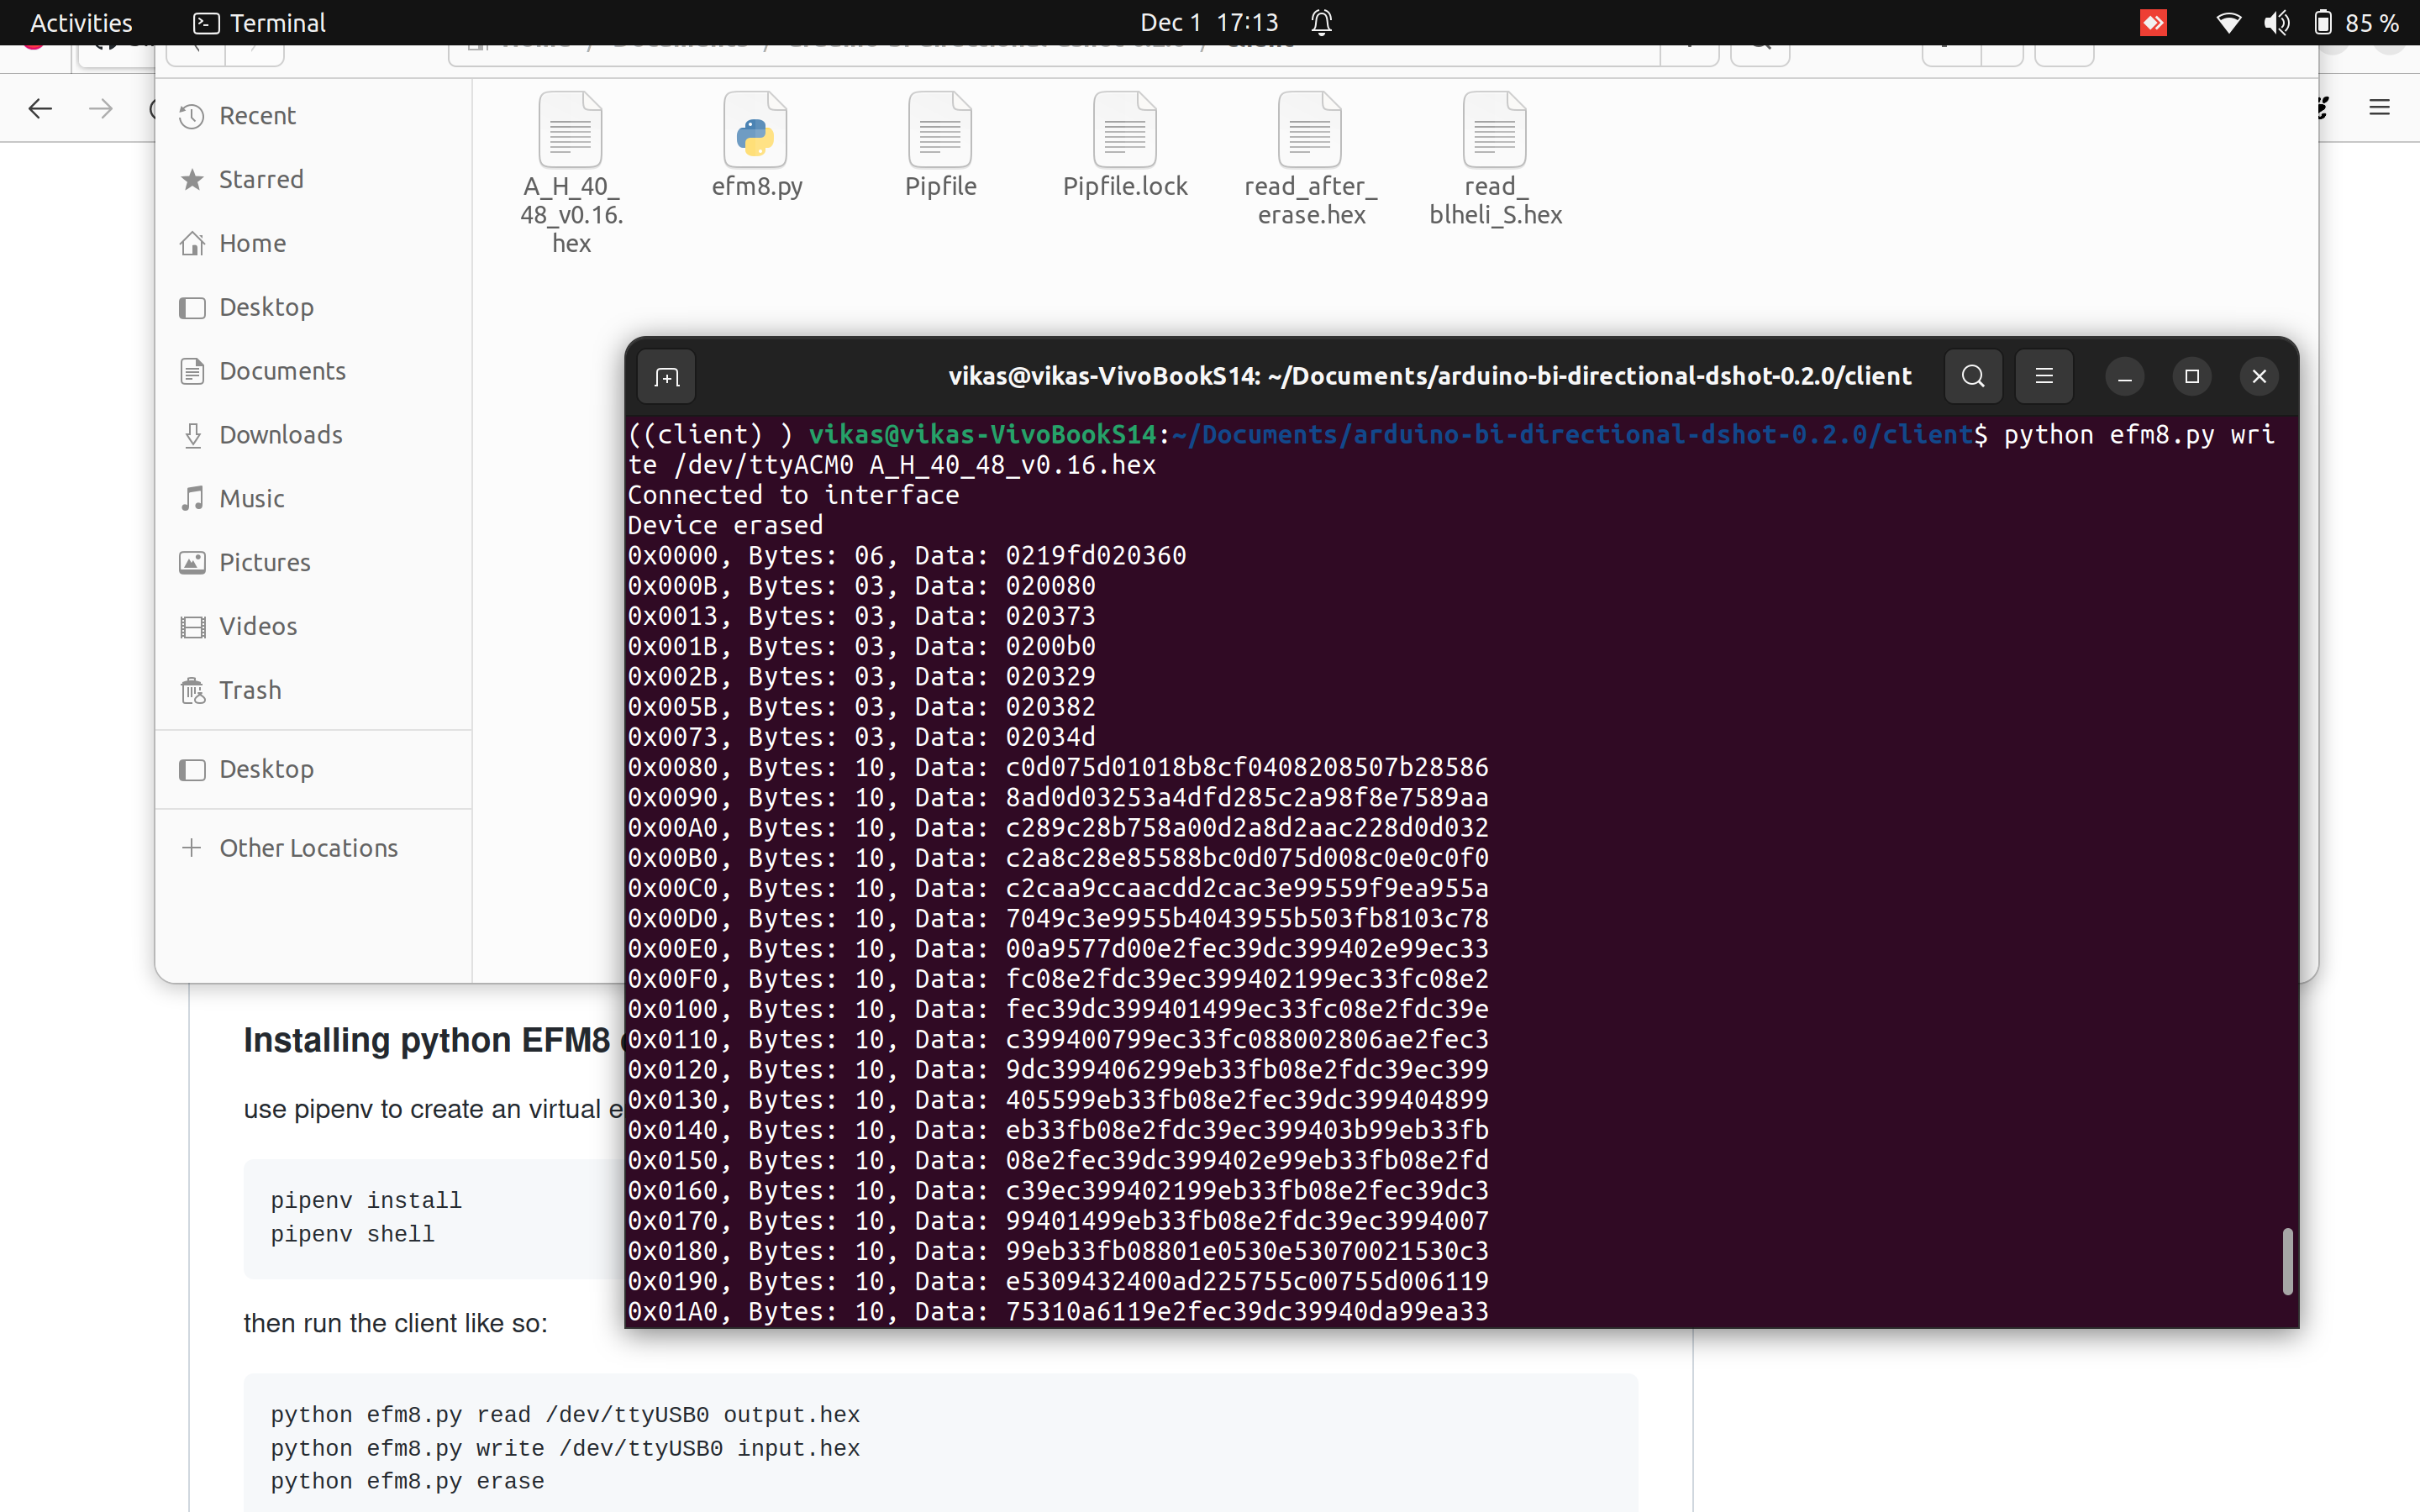Screen dimensions: 2420x1512
Task: Open the terminal search
Action: pyautogui.click(x=1971, y=376)
